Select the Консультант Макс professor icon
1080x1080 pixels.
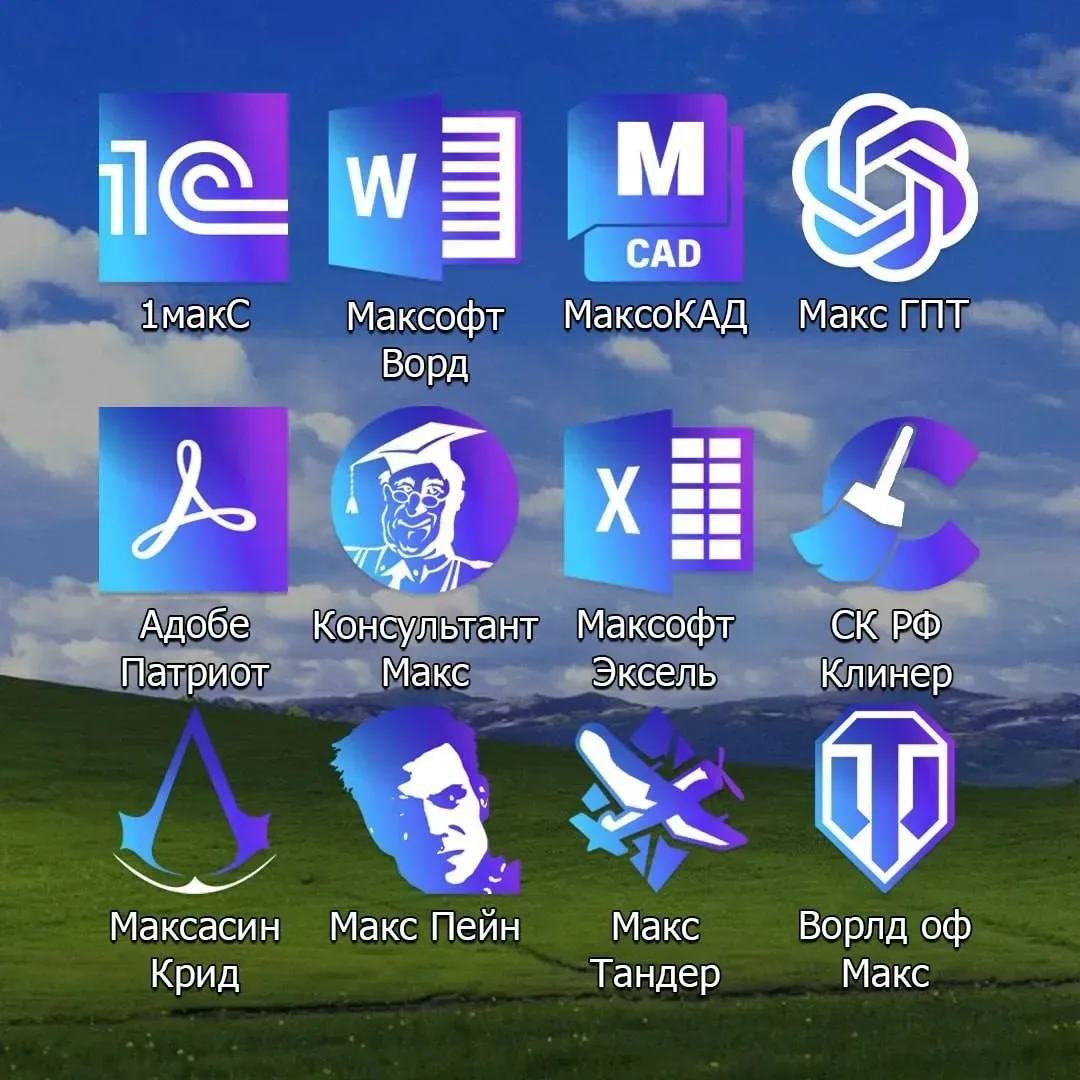(x=425, y=500)
